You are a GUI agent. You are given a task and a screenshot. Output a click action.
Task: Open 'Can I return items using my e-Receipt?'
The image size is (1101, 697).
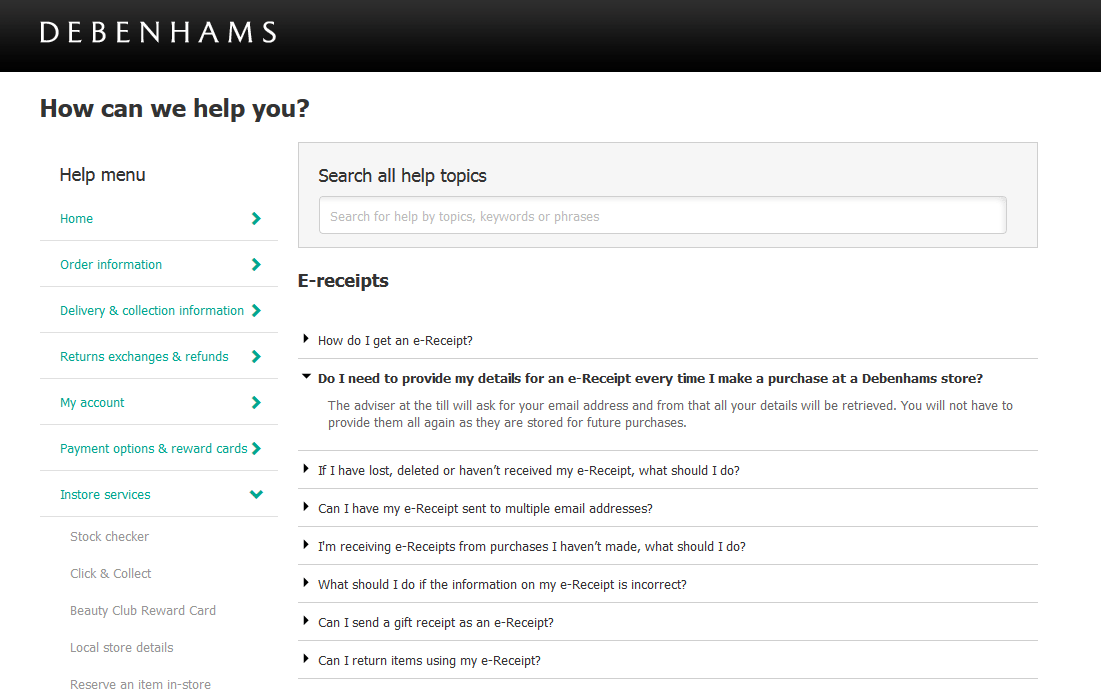click(x=429, y=661)
